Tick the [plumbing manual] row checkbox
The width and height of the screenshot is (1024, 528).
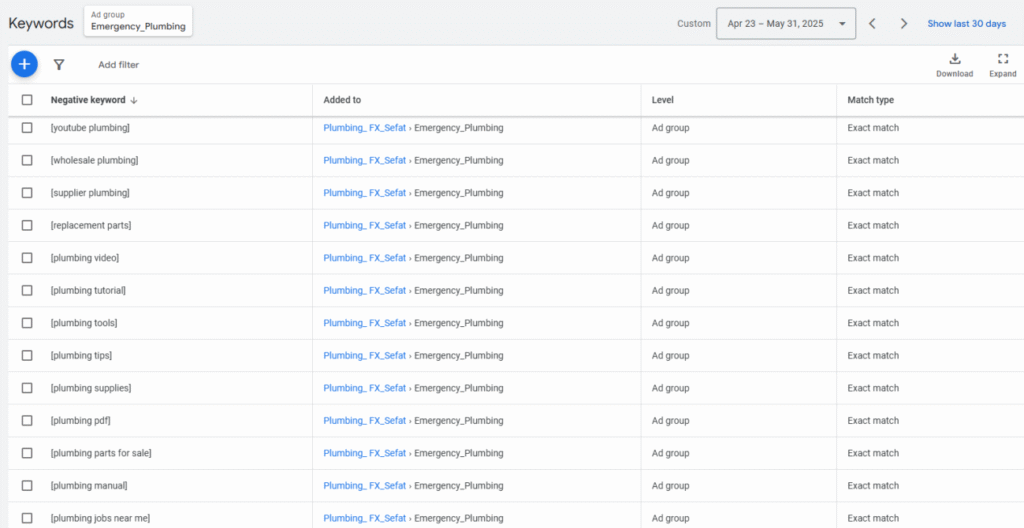[27, 486]
